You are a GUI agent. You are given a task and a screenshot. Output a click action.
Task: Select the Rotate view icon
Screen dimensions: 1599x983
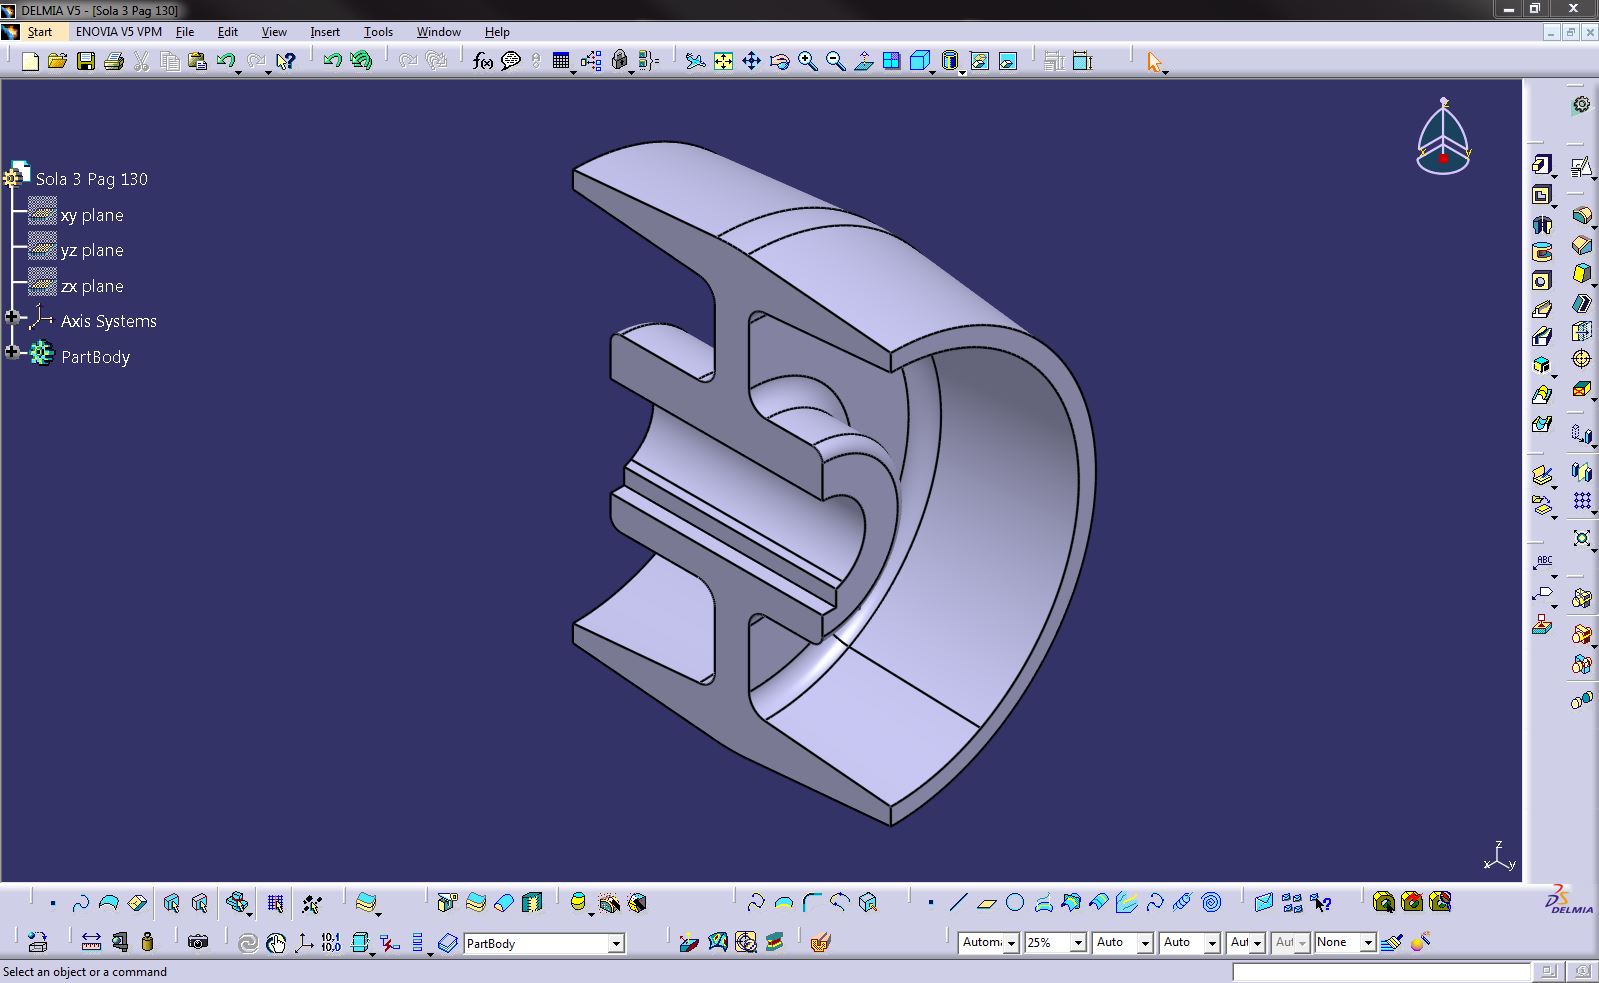click(x=779, y=61)
